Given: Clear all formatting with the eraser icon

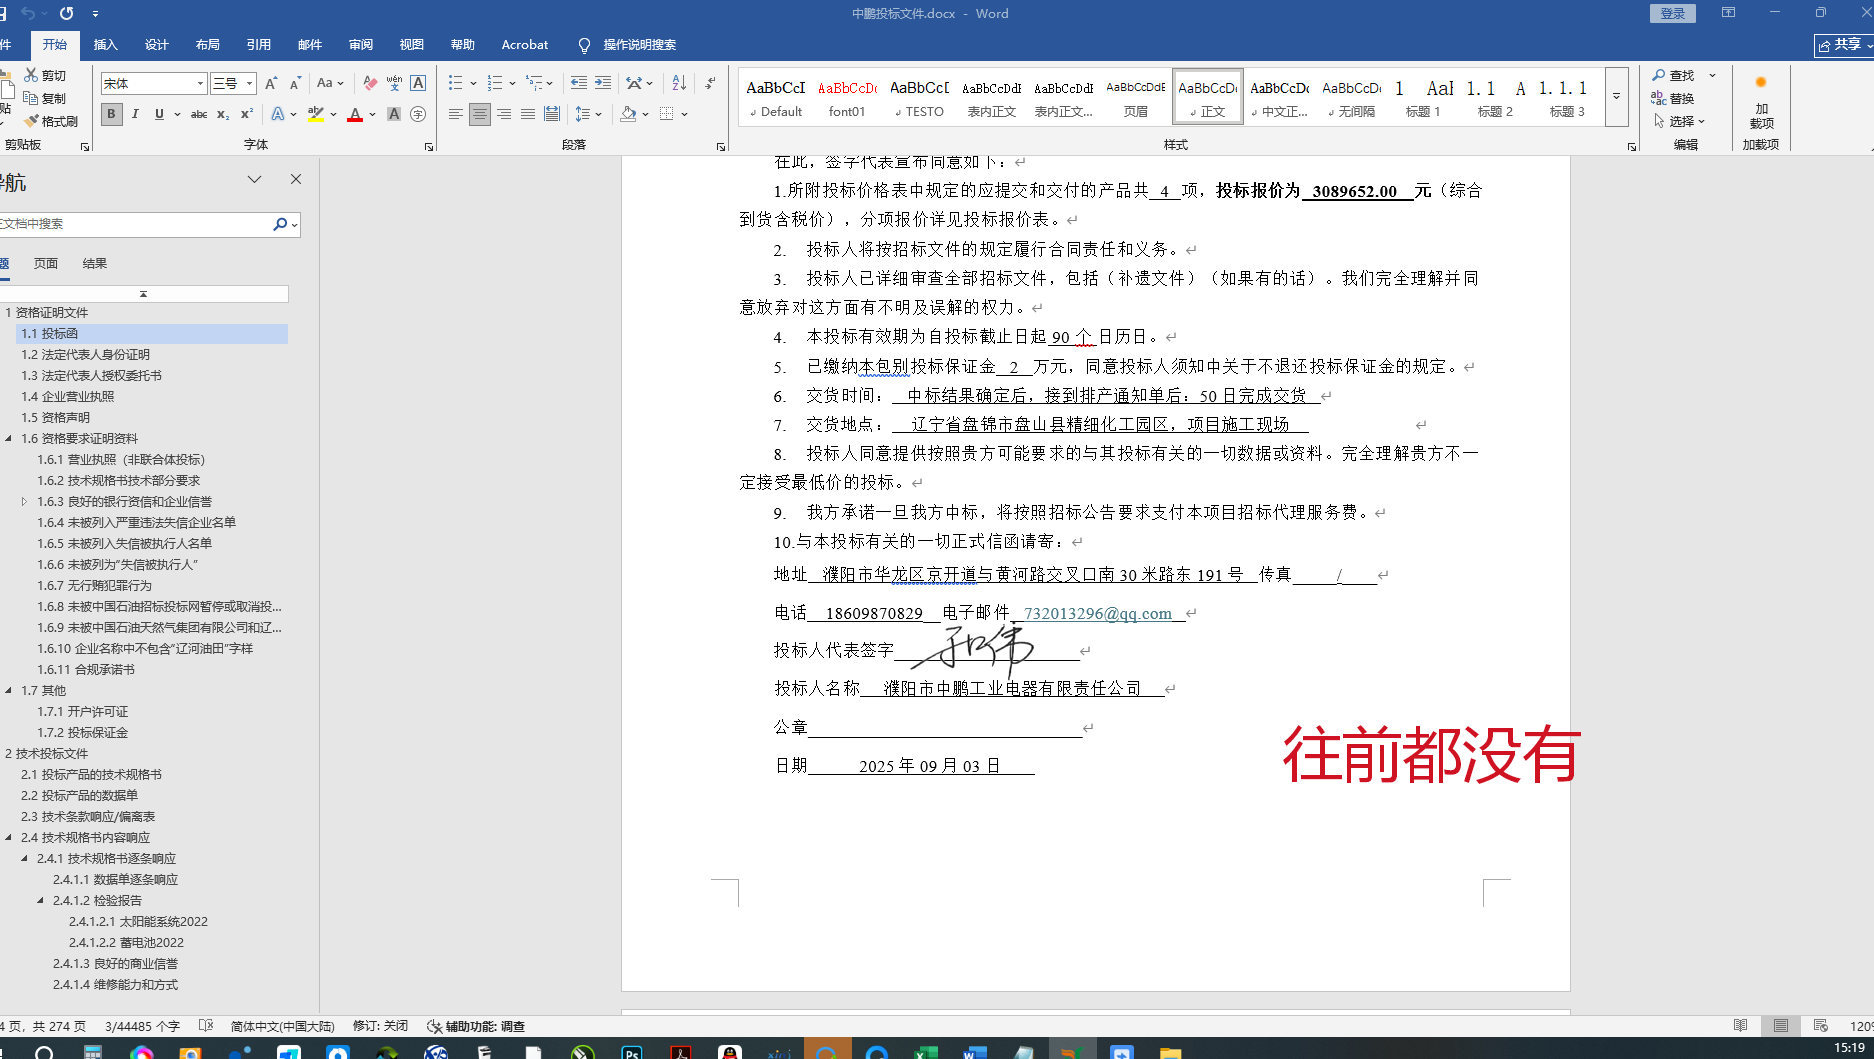Looking at the screenshot, I should coord(370,83).
